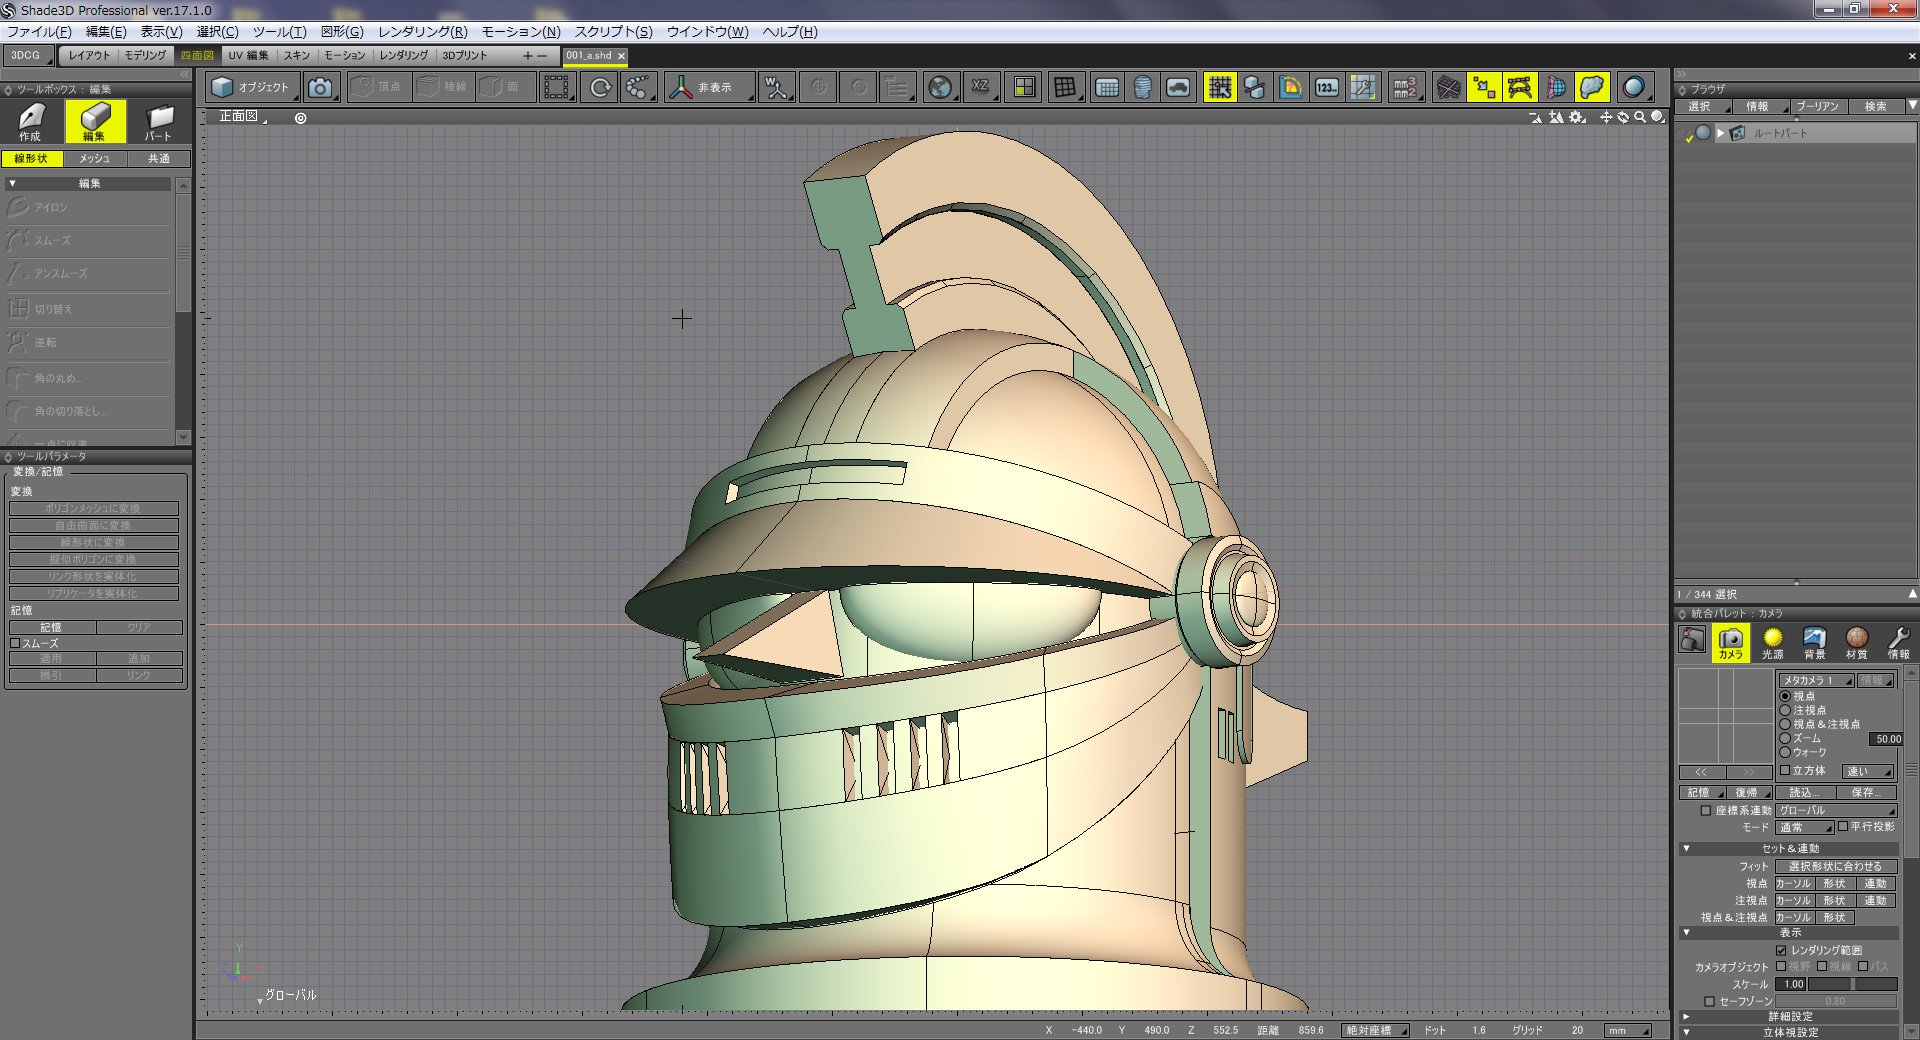Click the four-view layout icon
The image size is (1920, 1040).
1024,88
